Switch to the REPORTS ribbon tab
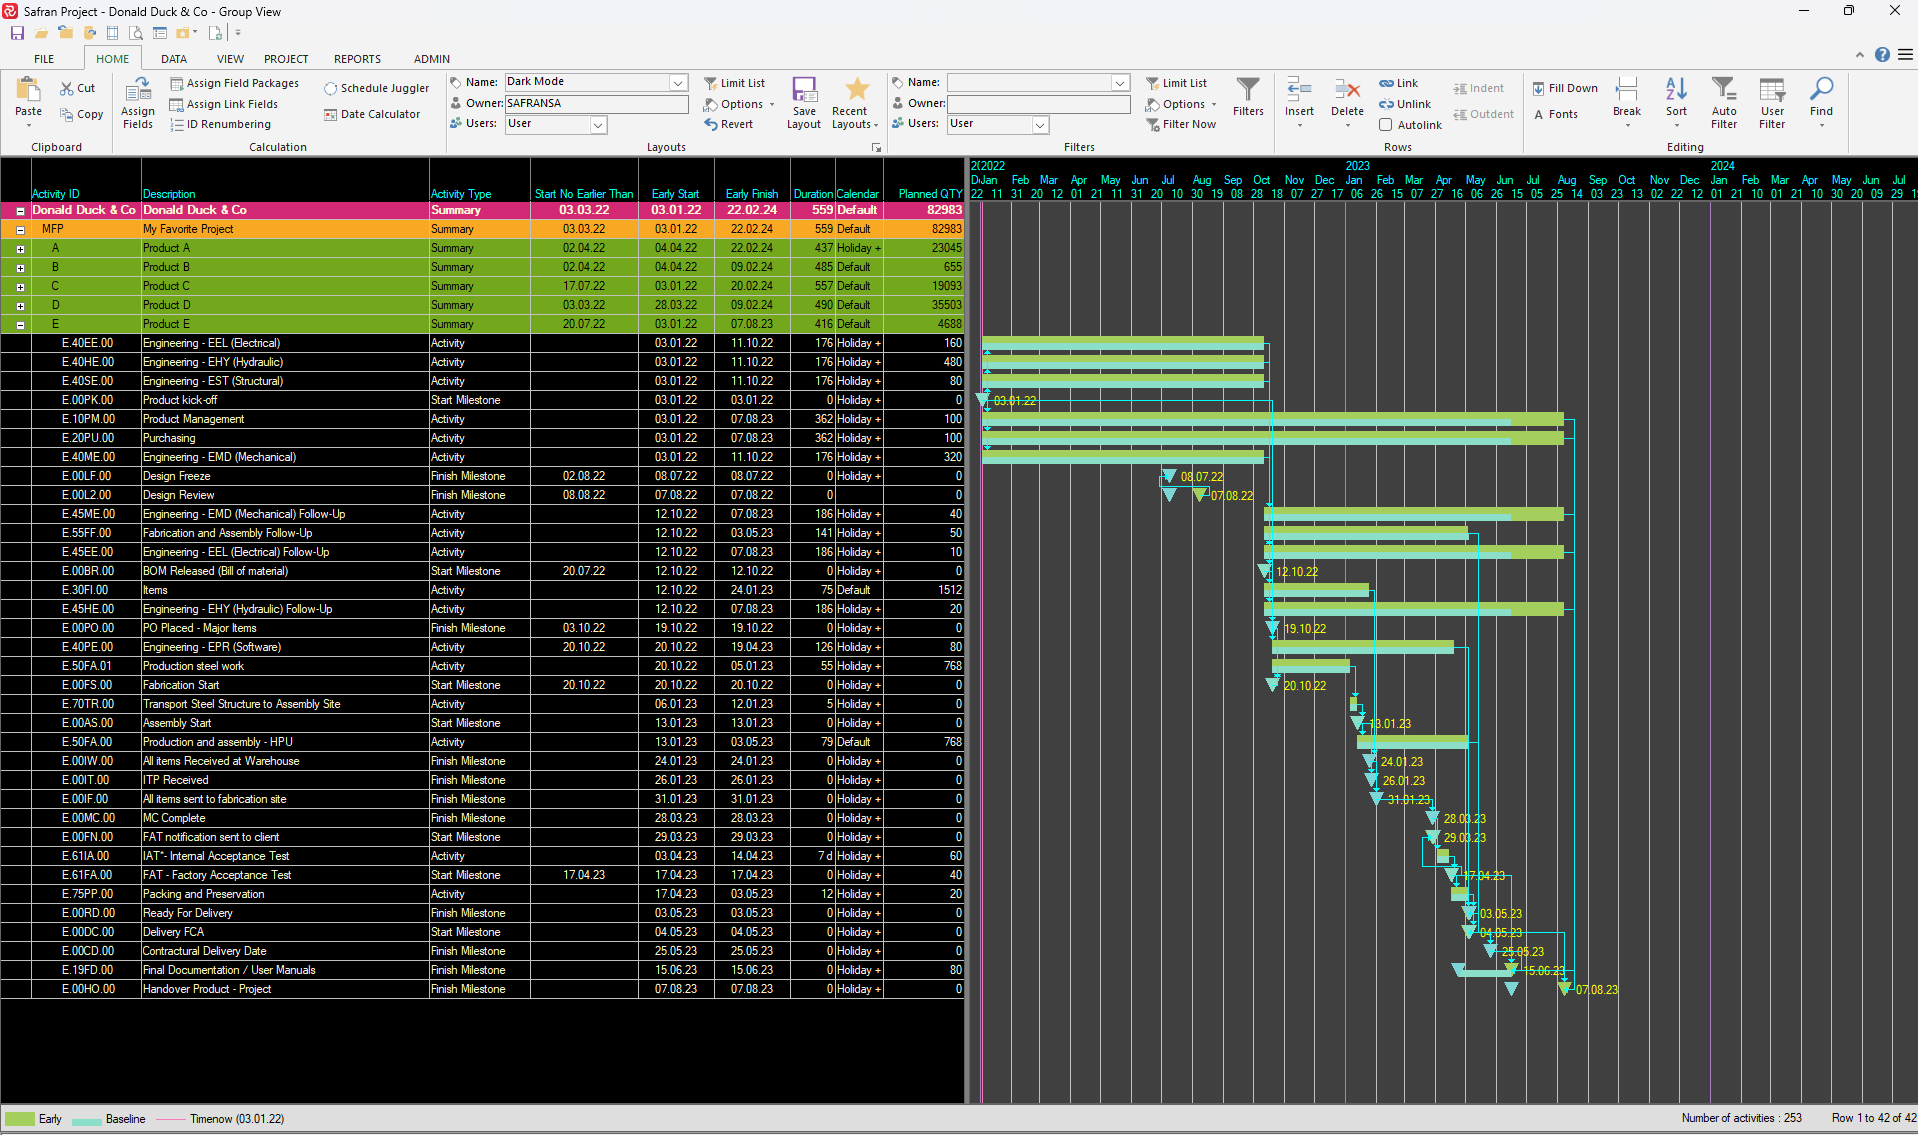1918x1135 pixels. (x=357, y=59)
